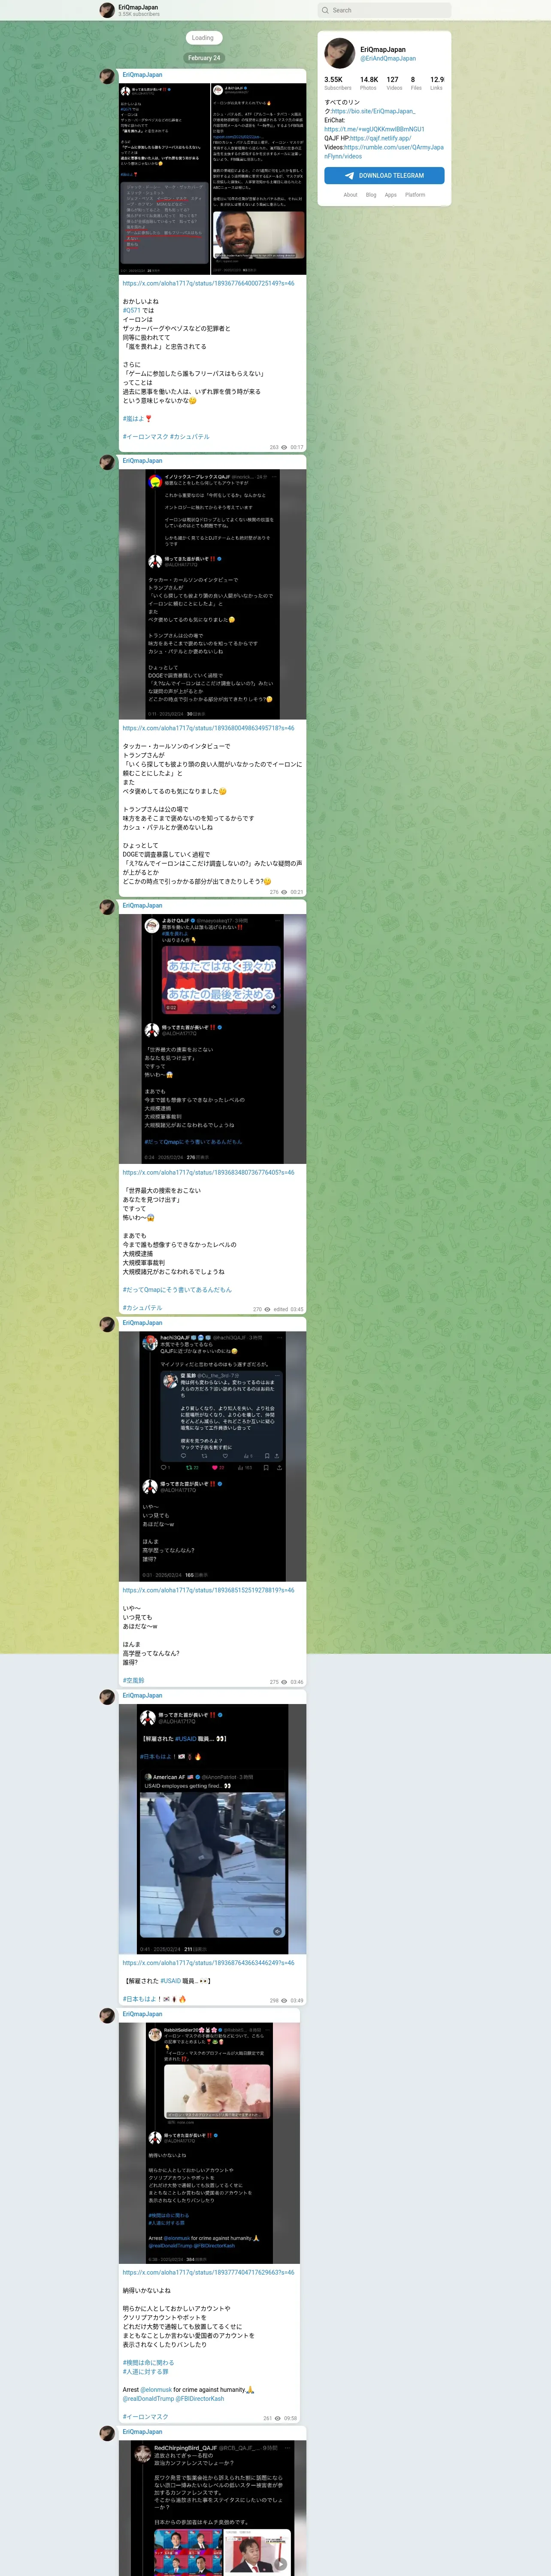The image size is (551, 2576).
Task: Open the Blog footer link
Action: [371, 195]
